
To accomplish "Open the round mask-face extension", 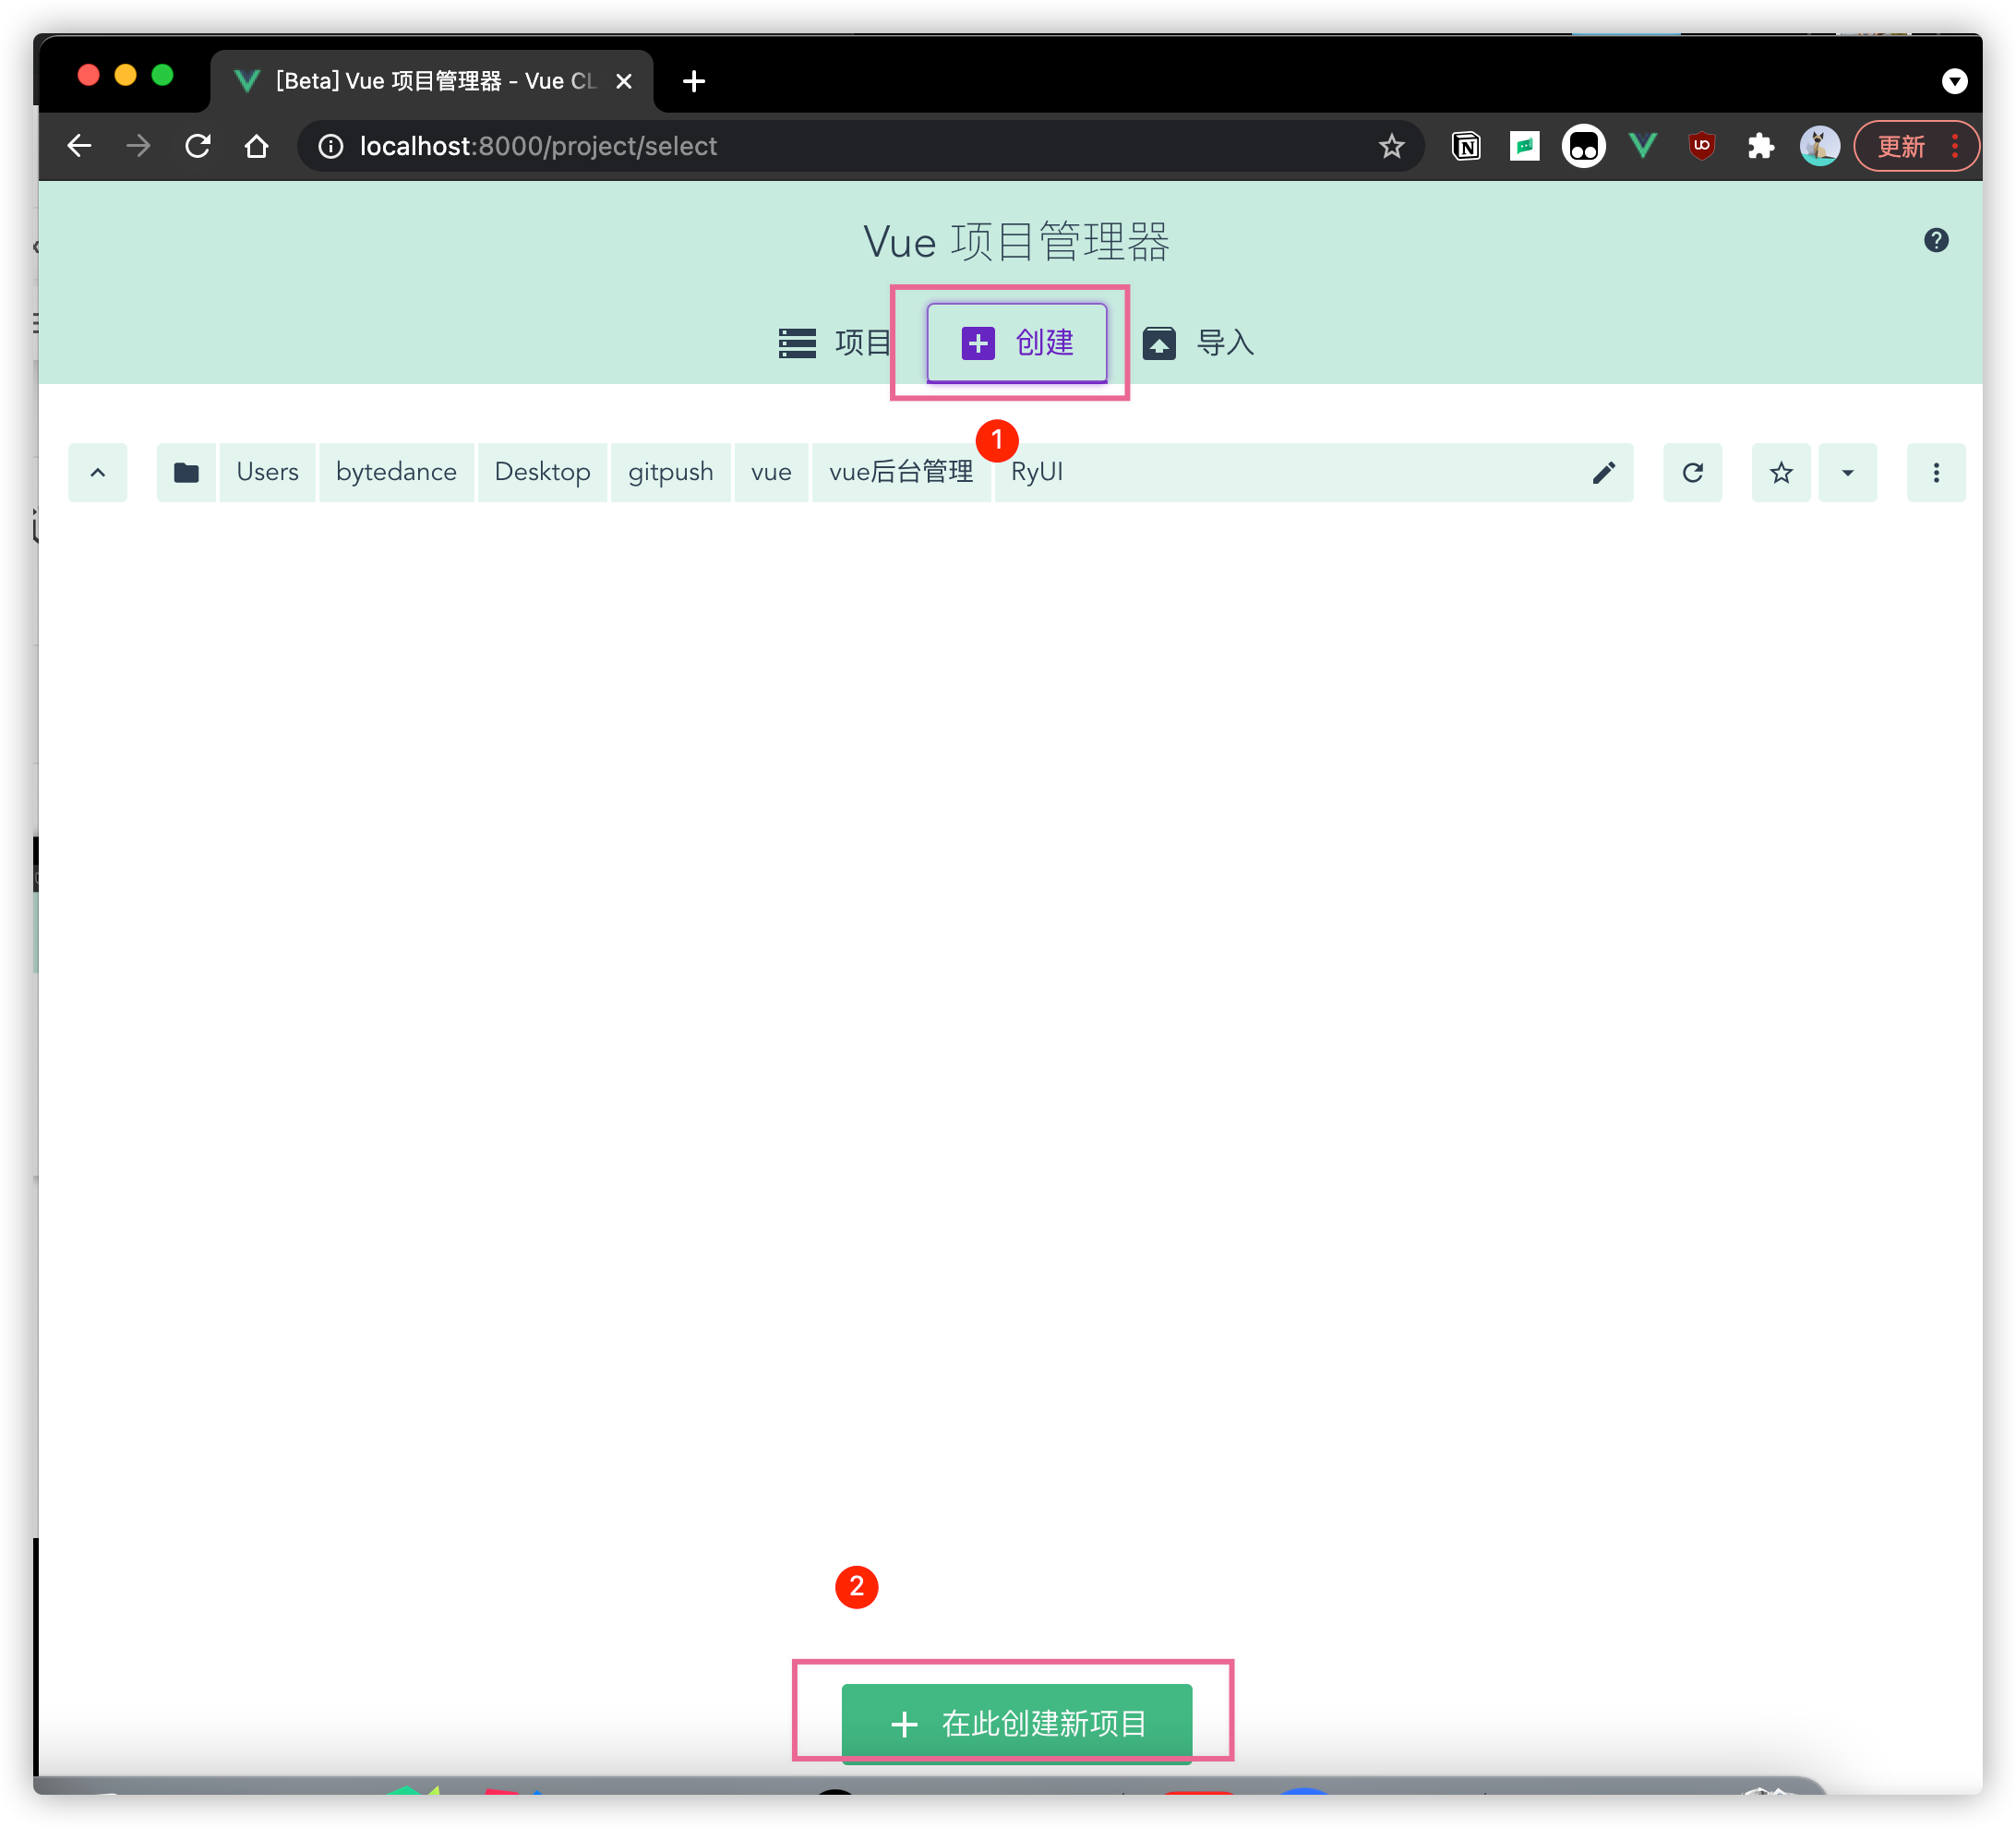I will (x=1583, y=146).
